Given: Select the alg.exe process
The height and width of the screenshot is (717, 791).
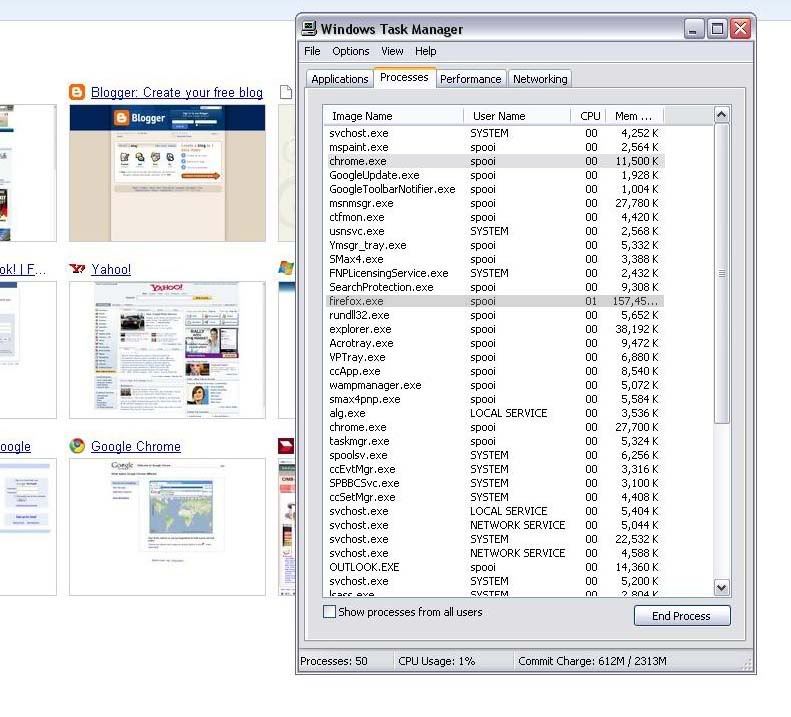Looking at the screenshot, I should [494, 413].
